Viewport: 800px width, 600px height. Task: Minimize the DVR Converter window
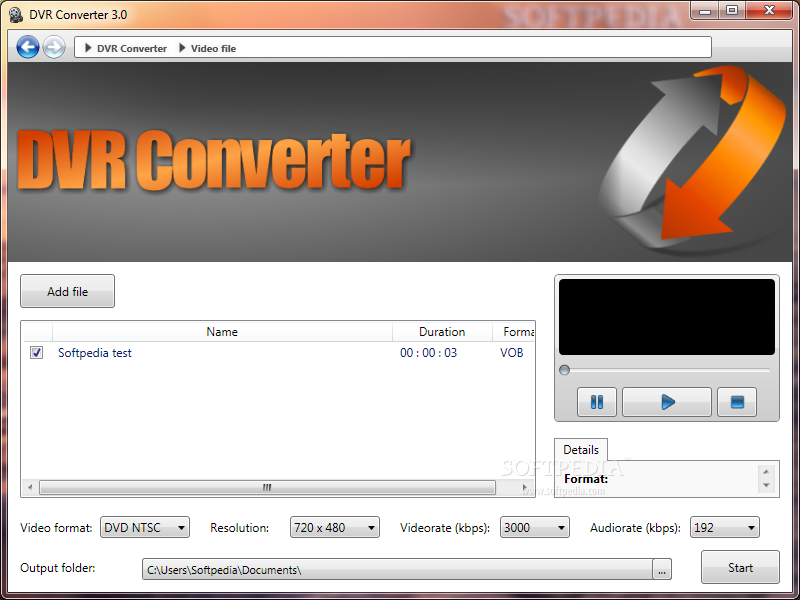click(x=705, y=11)
